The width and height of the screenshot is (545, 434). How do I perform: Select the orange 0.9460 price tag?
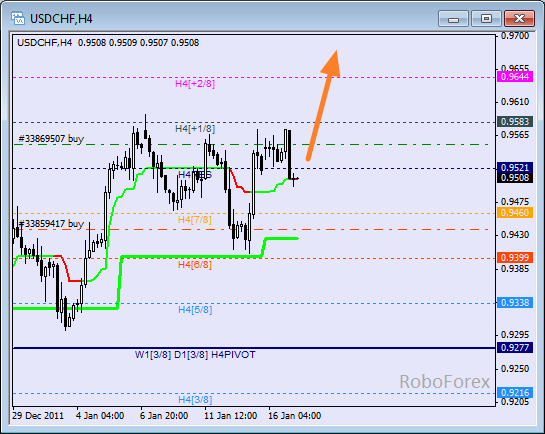coord(515,212)
